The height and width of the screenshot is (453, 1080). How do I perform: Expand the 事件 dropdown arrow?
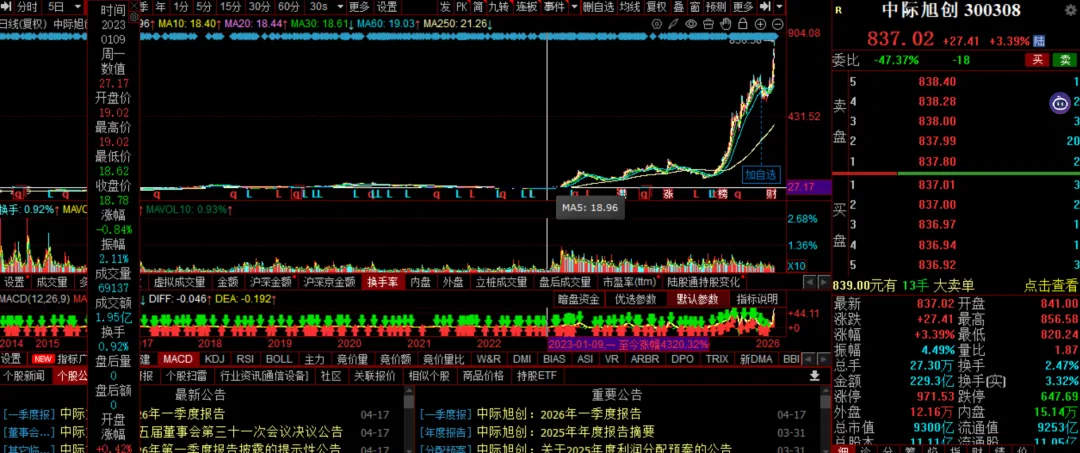(572, 7)
